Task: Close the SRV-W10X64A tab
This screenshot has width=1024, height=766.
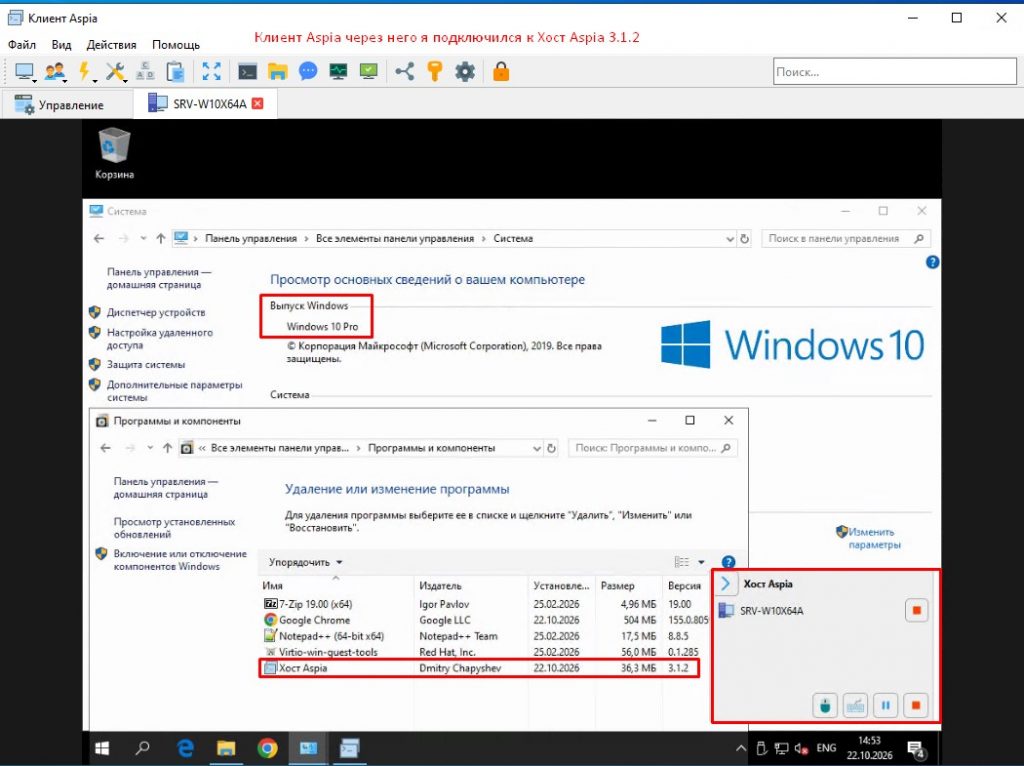Action: (x=258, y=104)
